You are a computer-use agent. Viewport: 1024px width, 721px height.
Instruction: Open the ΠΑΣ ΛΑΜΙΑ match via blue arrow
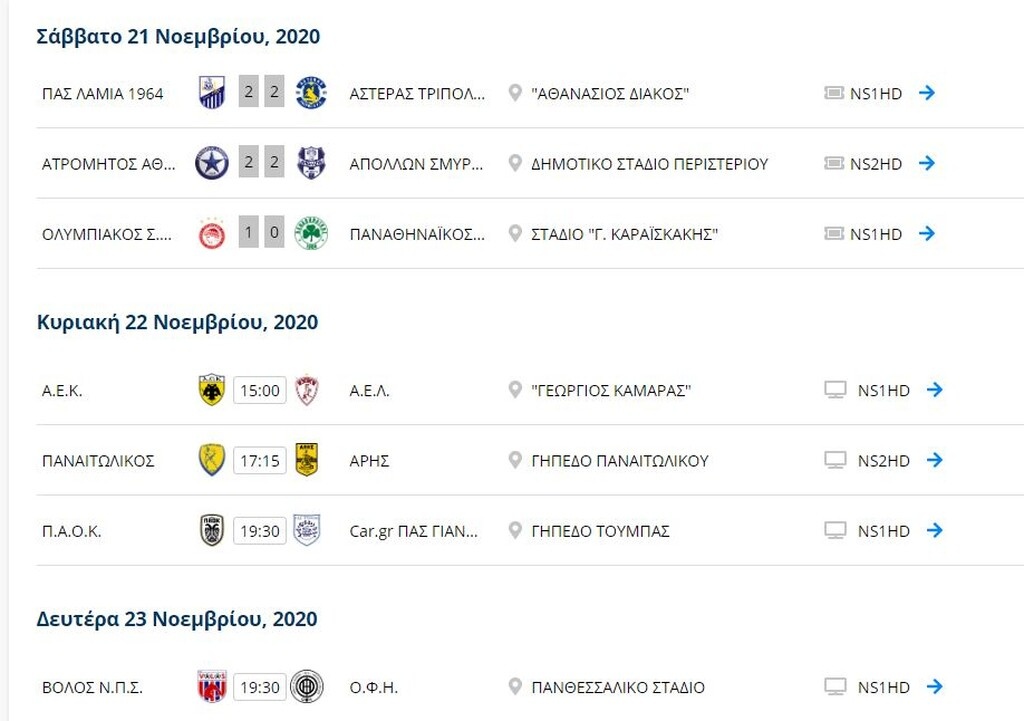tap(928, 93)
